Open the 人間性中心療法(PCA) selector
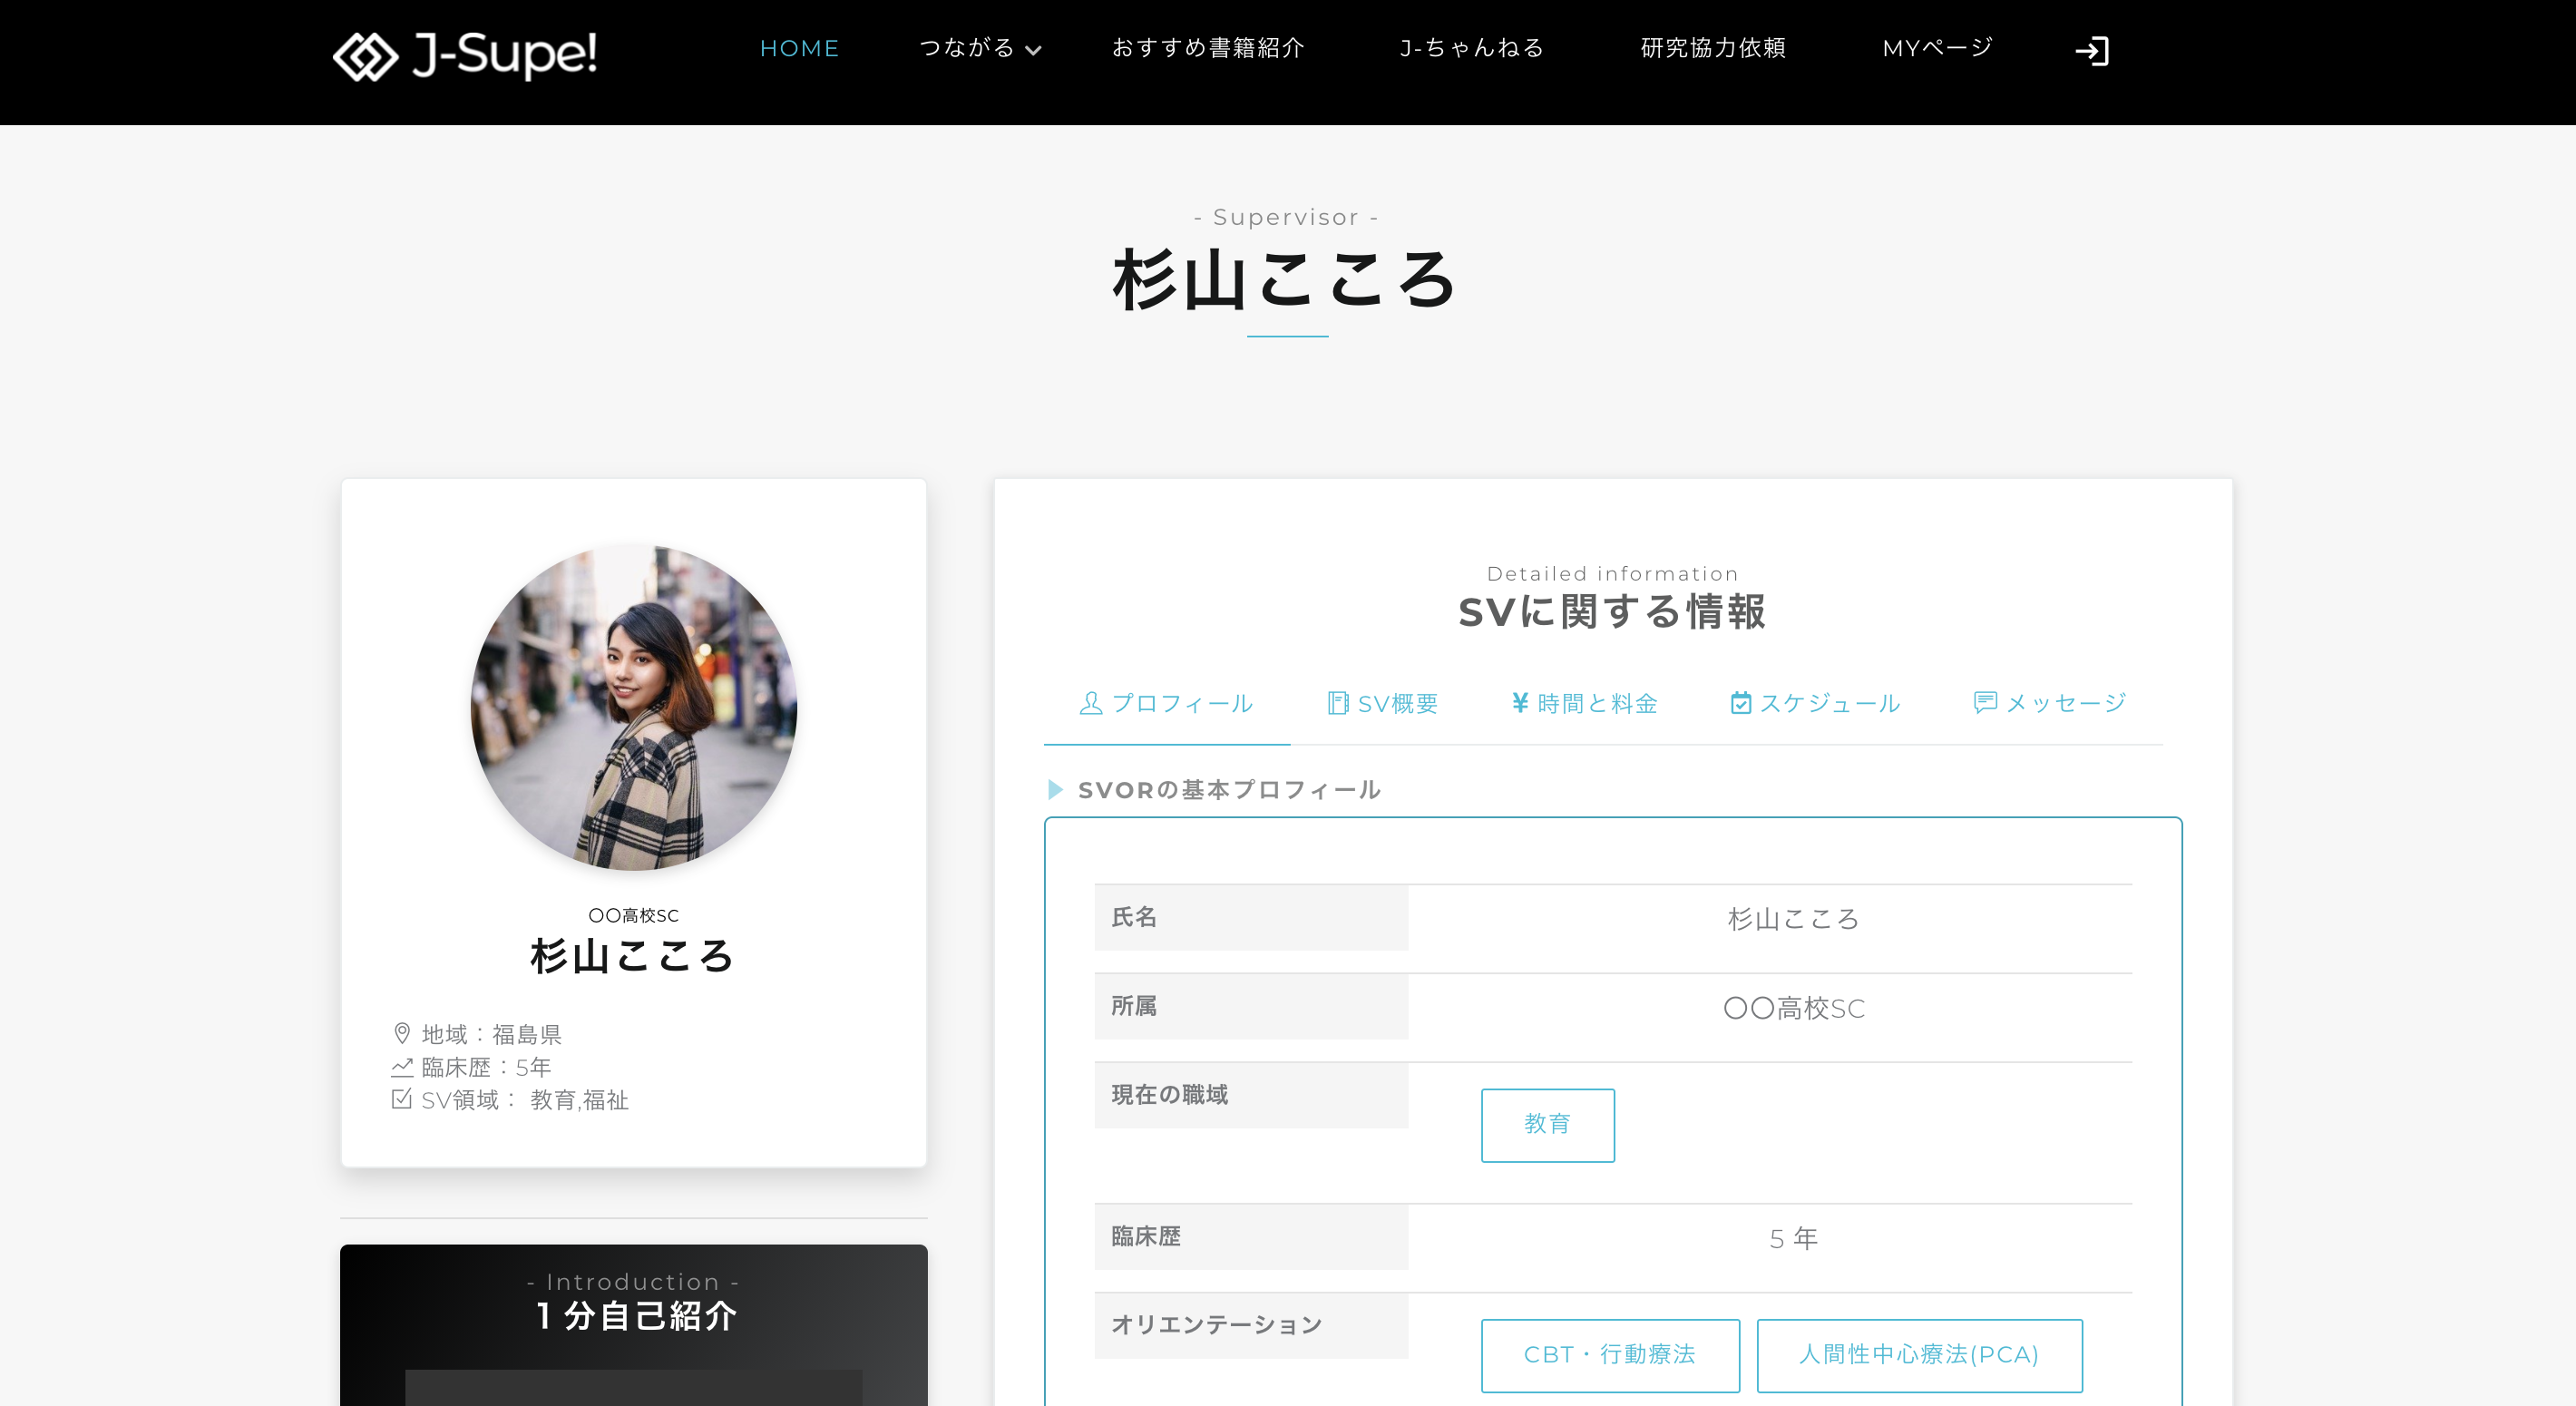 [x=1918, y=1355]
